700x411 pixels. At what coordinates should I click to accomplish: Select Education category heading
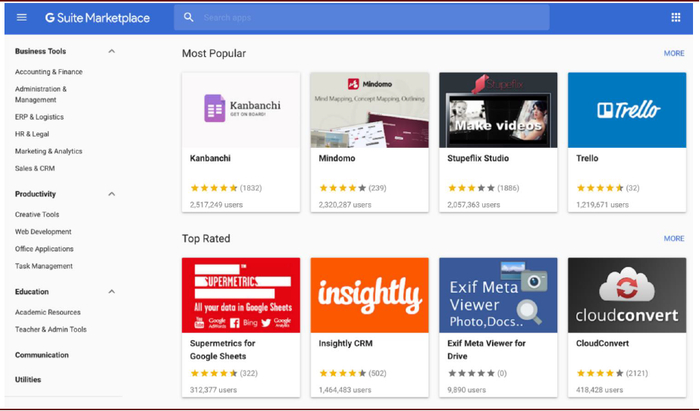32,292
